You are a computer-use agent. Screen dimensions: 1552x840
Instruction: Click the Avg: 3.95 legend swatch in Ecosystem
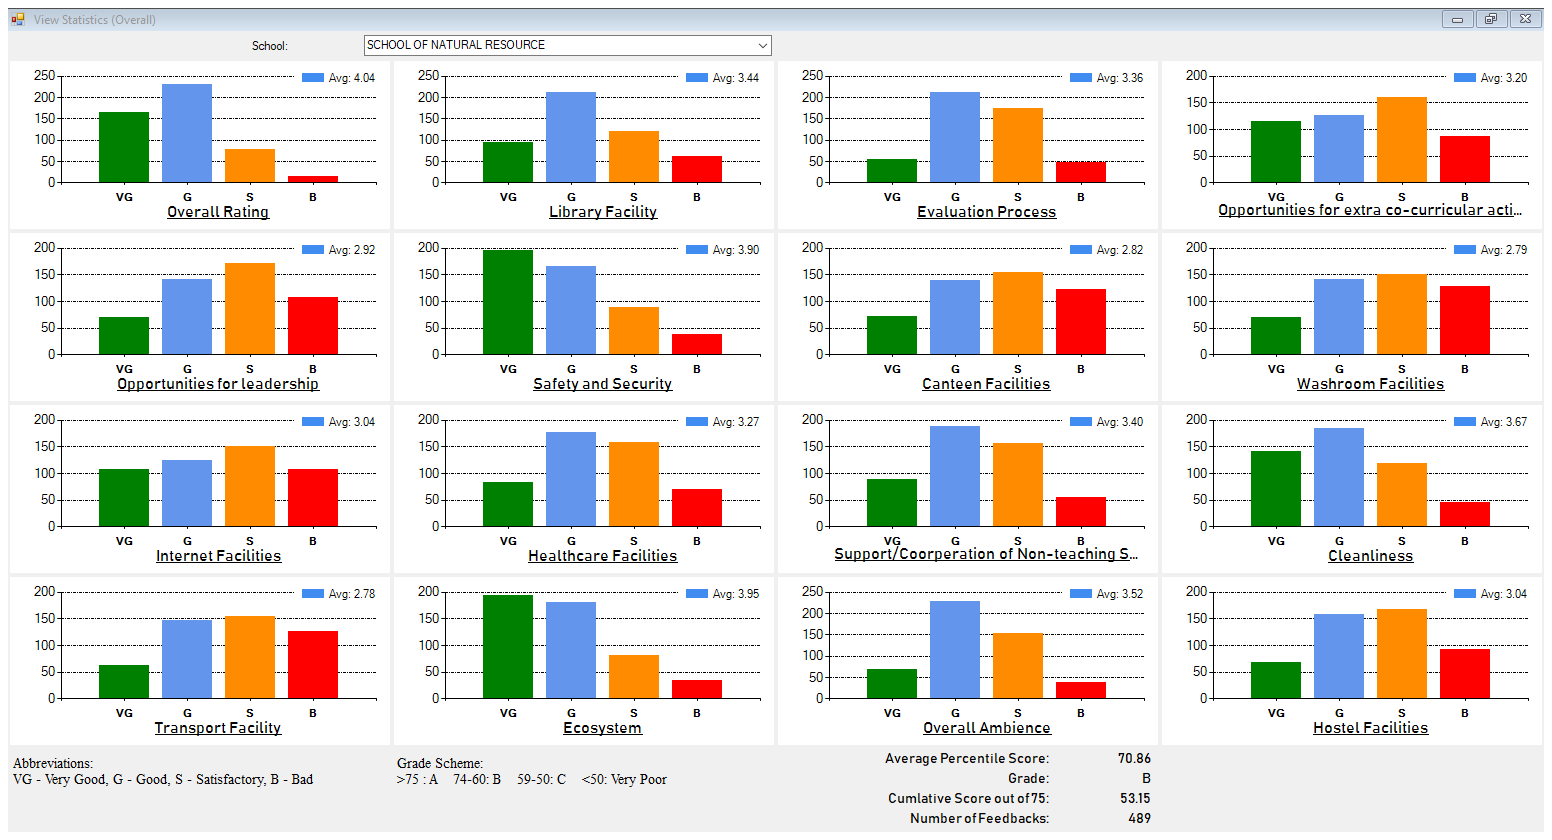696,594
